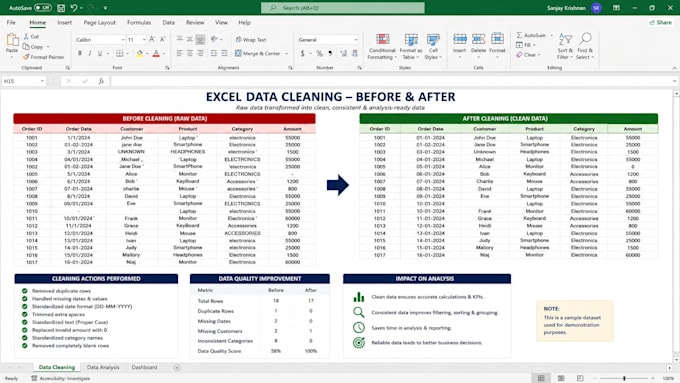The height and width of the screenshot is (383, 680).
Task: Click the Undo arrow icon
Action: click(x=74, y=8)
